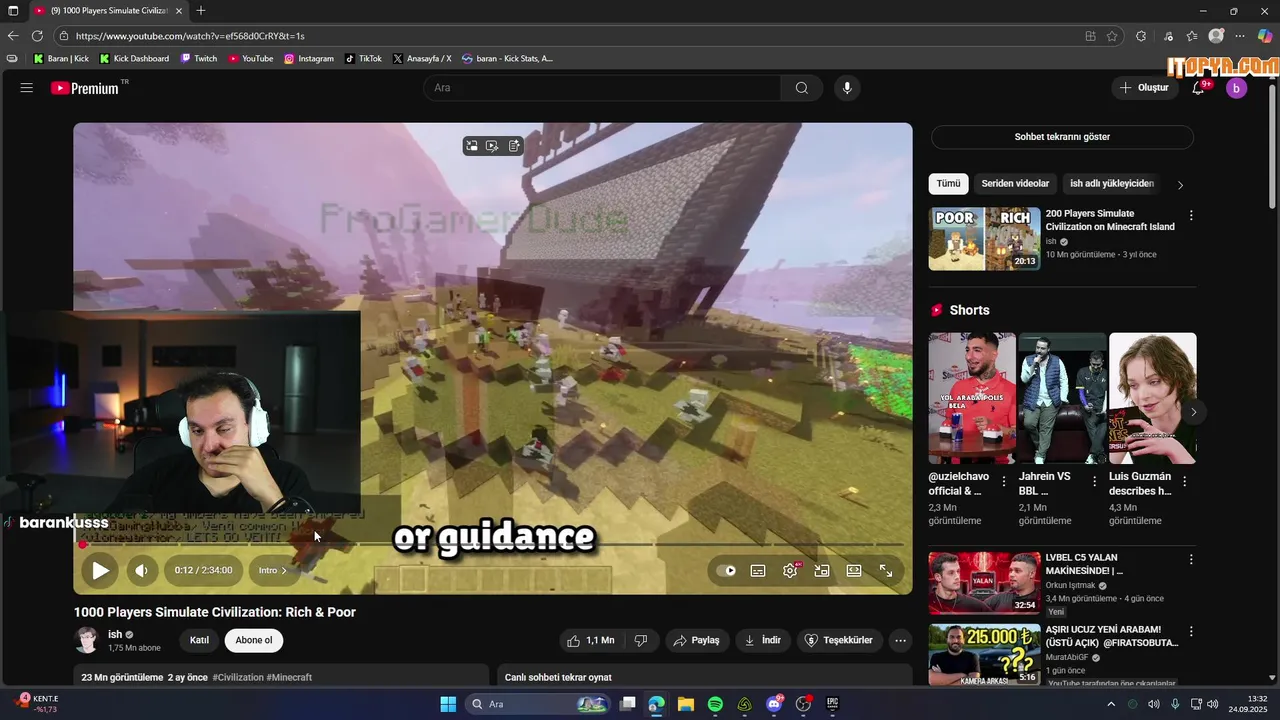Open Baran | Kick bookmark
Viewport: 1280px width, 720px height.
click(x=61, y=58)
